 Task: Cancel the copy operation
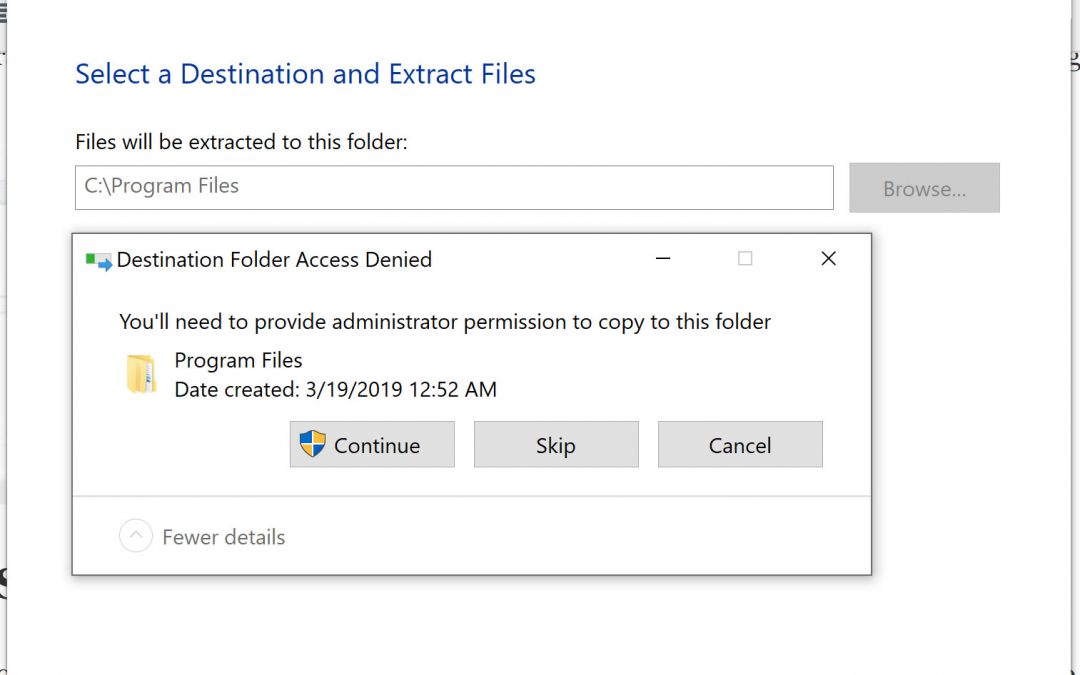coord(740,445)
